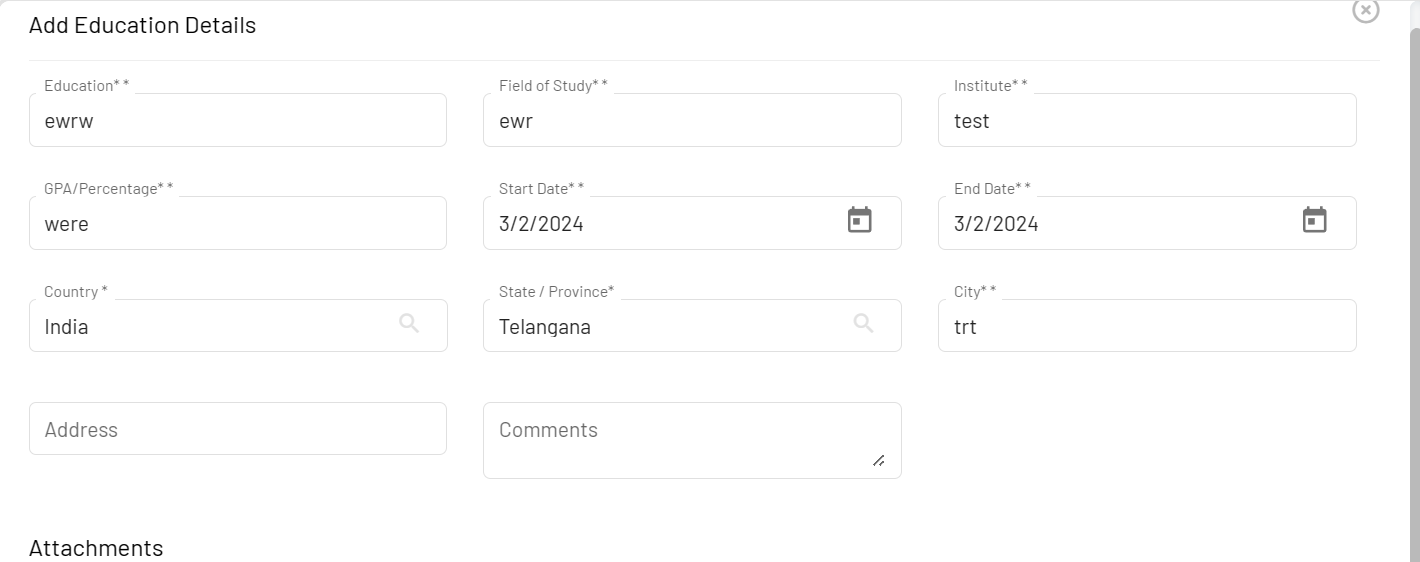The height and width of the screenshot is (562, 1420).
Task: Click the Add Education Details title
Action: pos(142,26)
